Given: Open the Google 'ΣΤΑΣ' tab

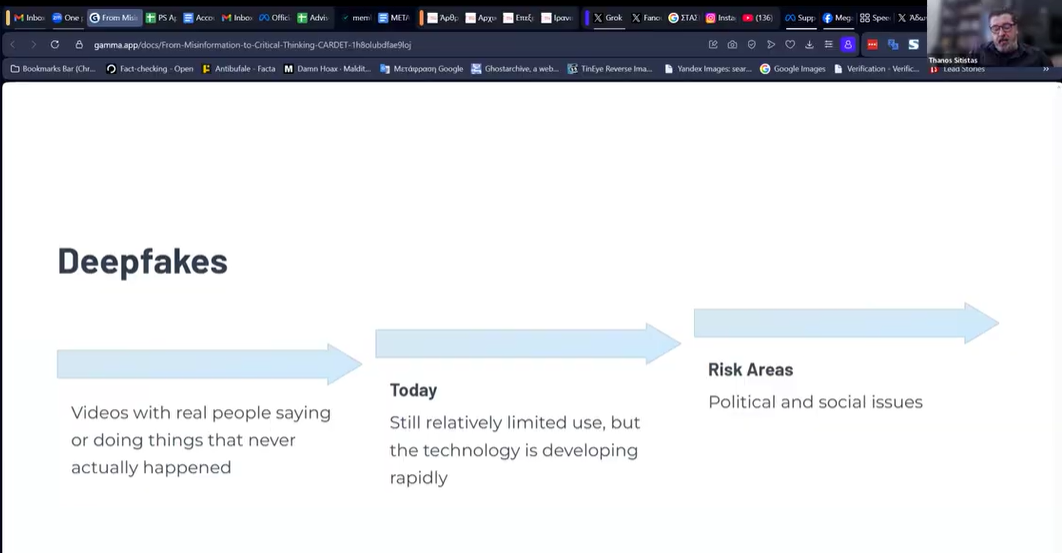Looking at the screenshot, I should pyautogui.click(x=683, y=18).
